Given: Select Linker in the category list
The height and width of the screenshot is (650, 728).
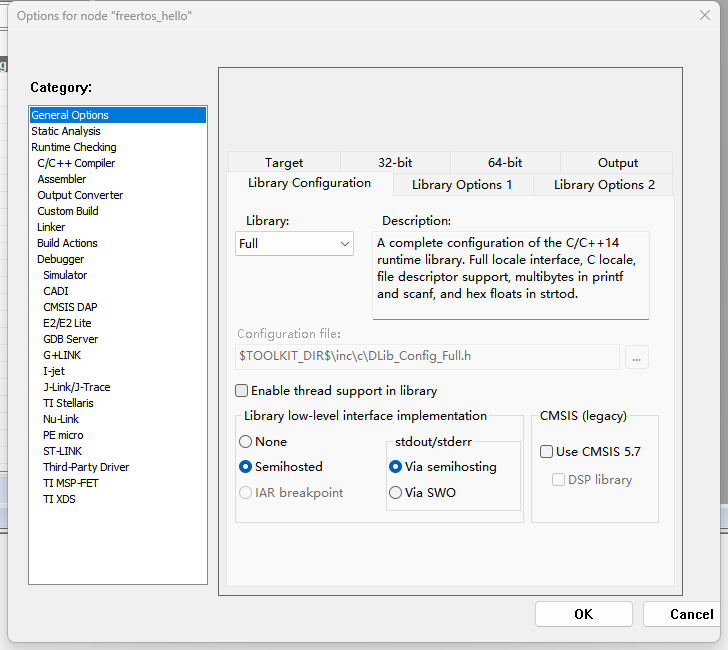Looking at the screenshot, I should pos(51,227).
